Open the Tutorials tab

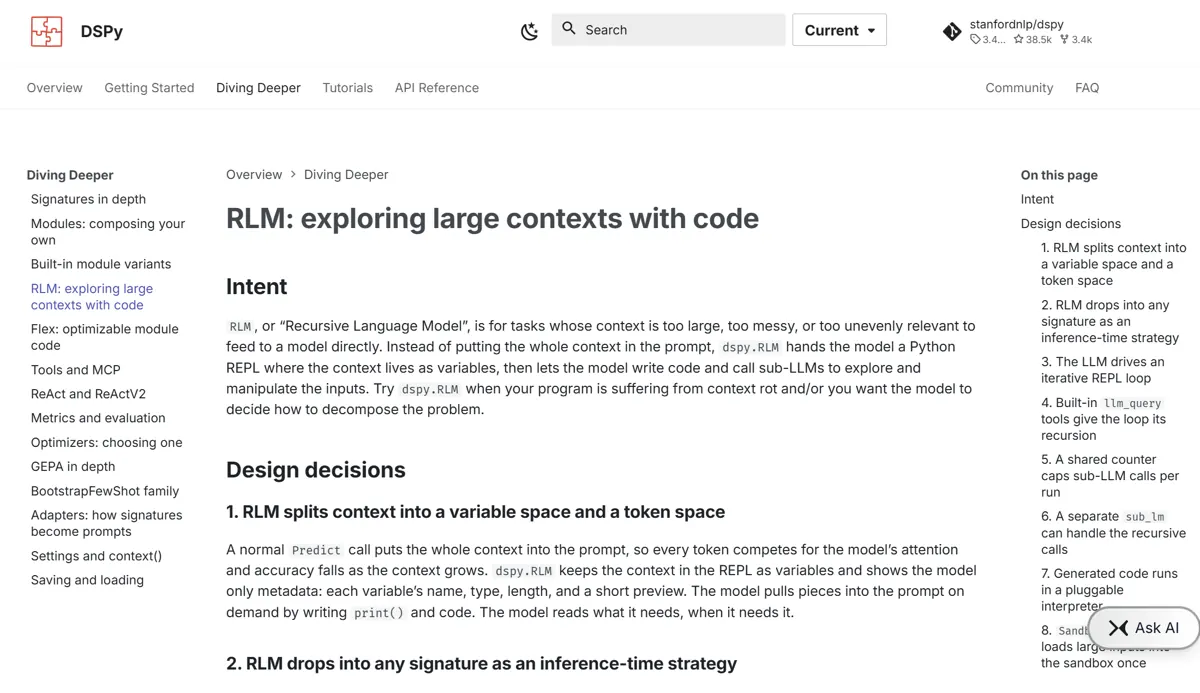click(x=347, y=88)
